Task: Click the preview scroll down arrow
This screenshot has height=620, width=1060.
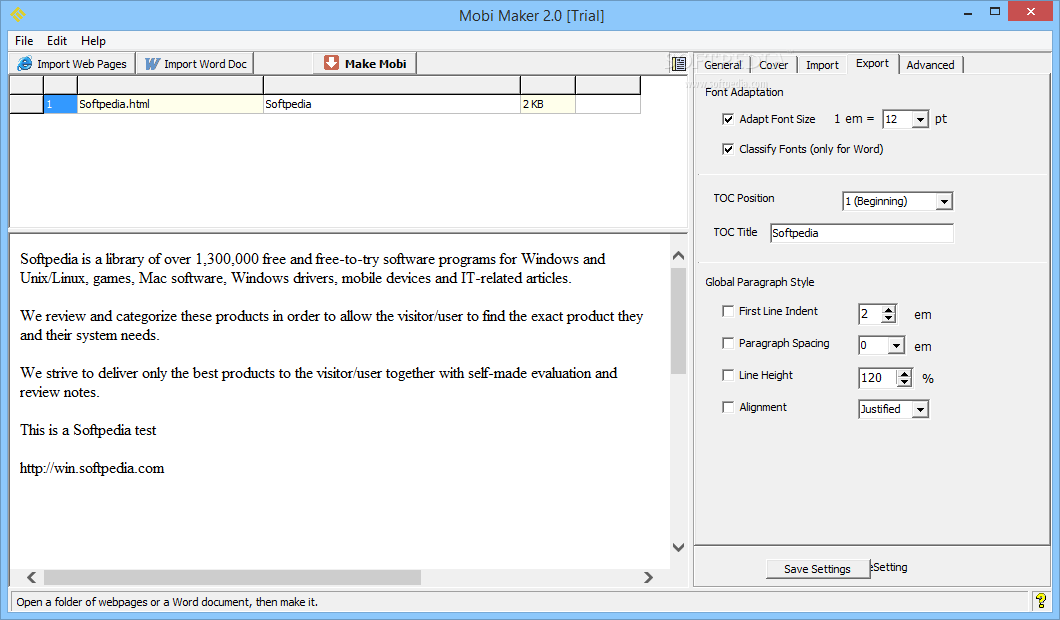Action: 679,548
